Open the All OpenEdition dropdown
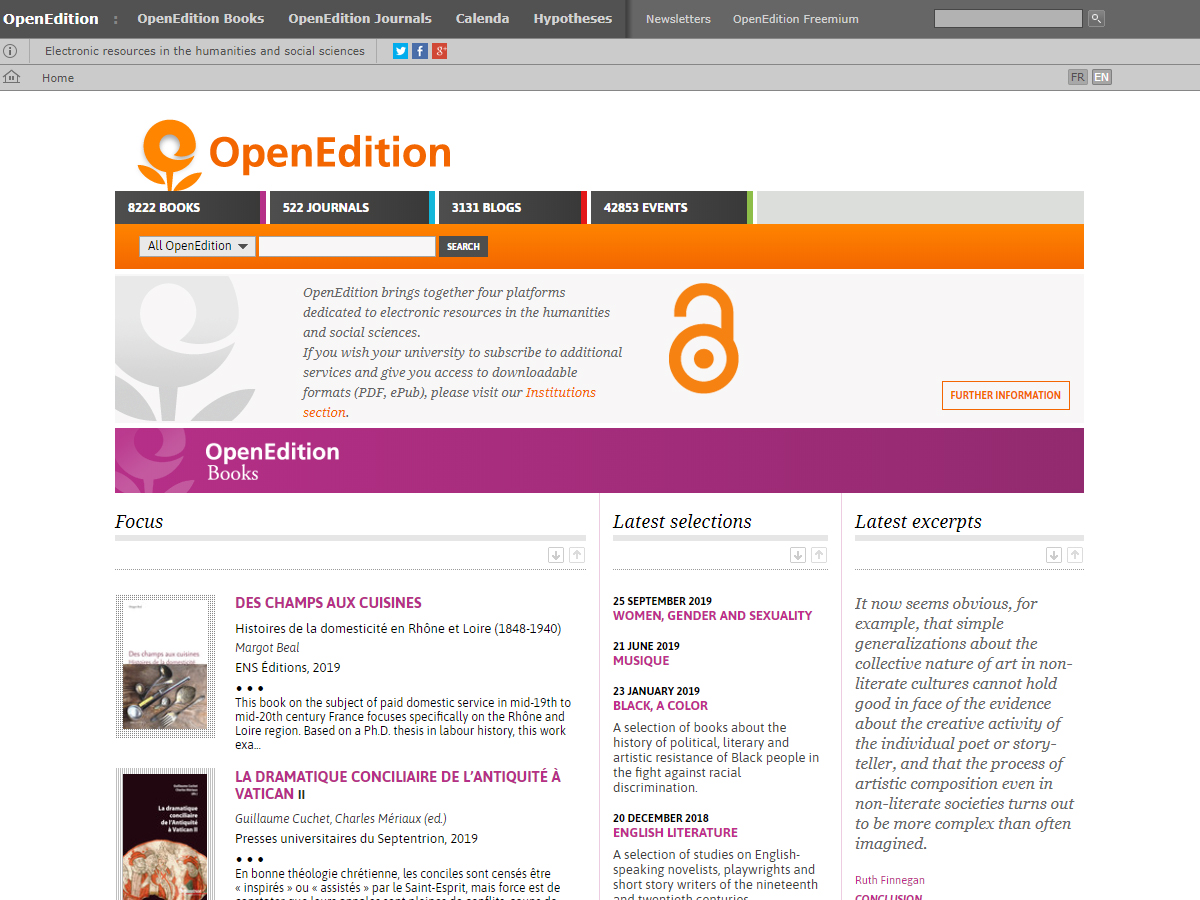The height and width of the screenshot is (900, 1200). pos(198,246)
